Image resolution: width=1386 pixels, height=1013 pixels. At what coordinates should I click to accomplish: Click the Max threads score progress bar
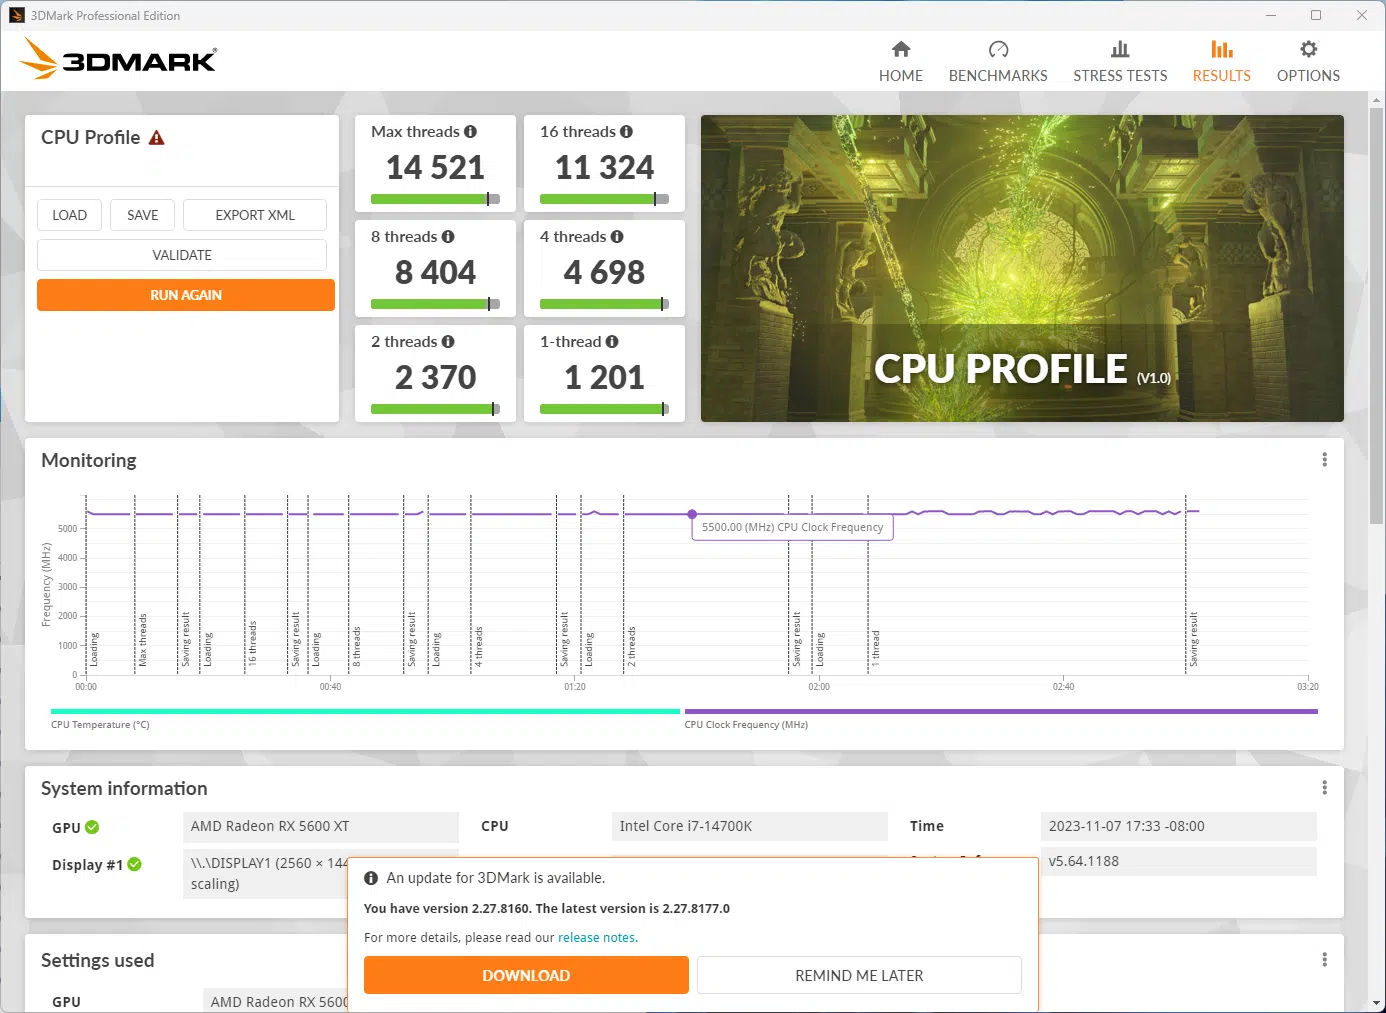click(435, 199)
